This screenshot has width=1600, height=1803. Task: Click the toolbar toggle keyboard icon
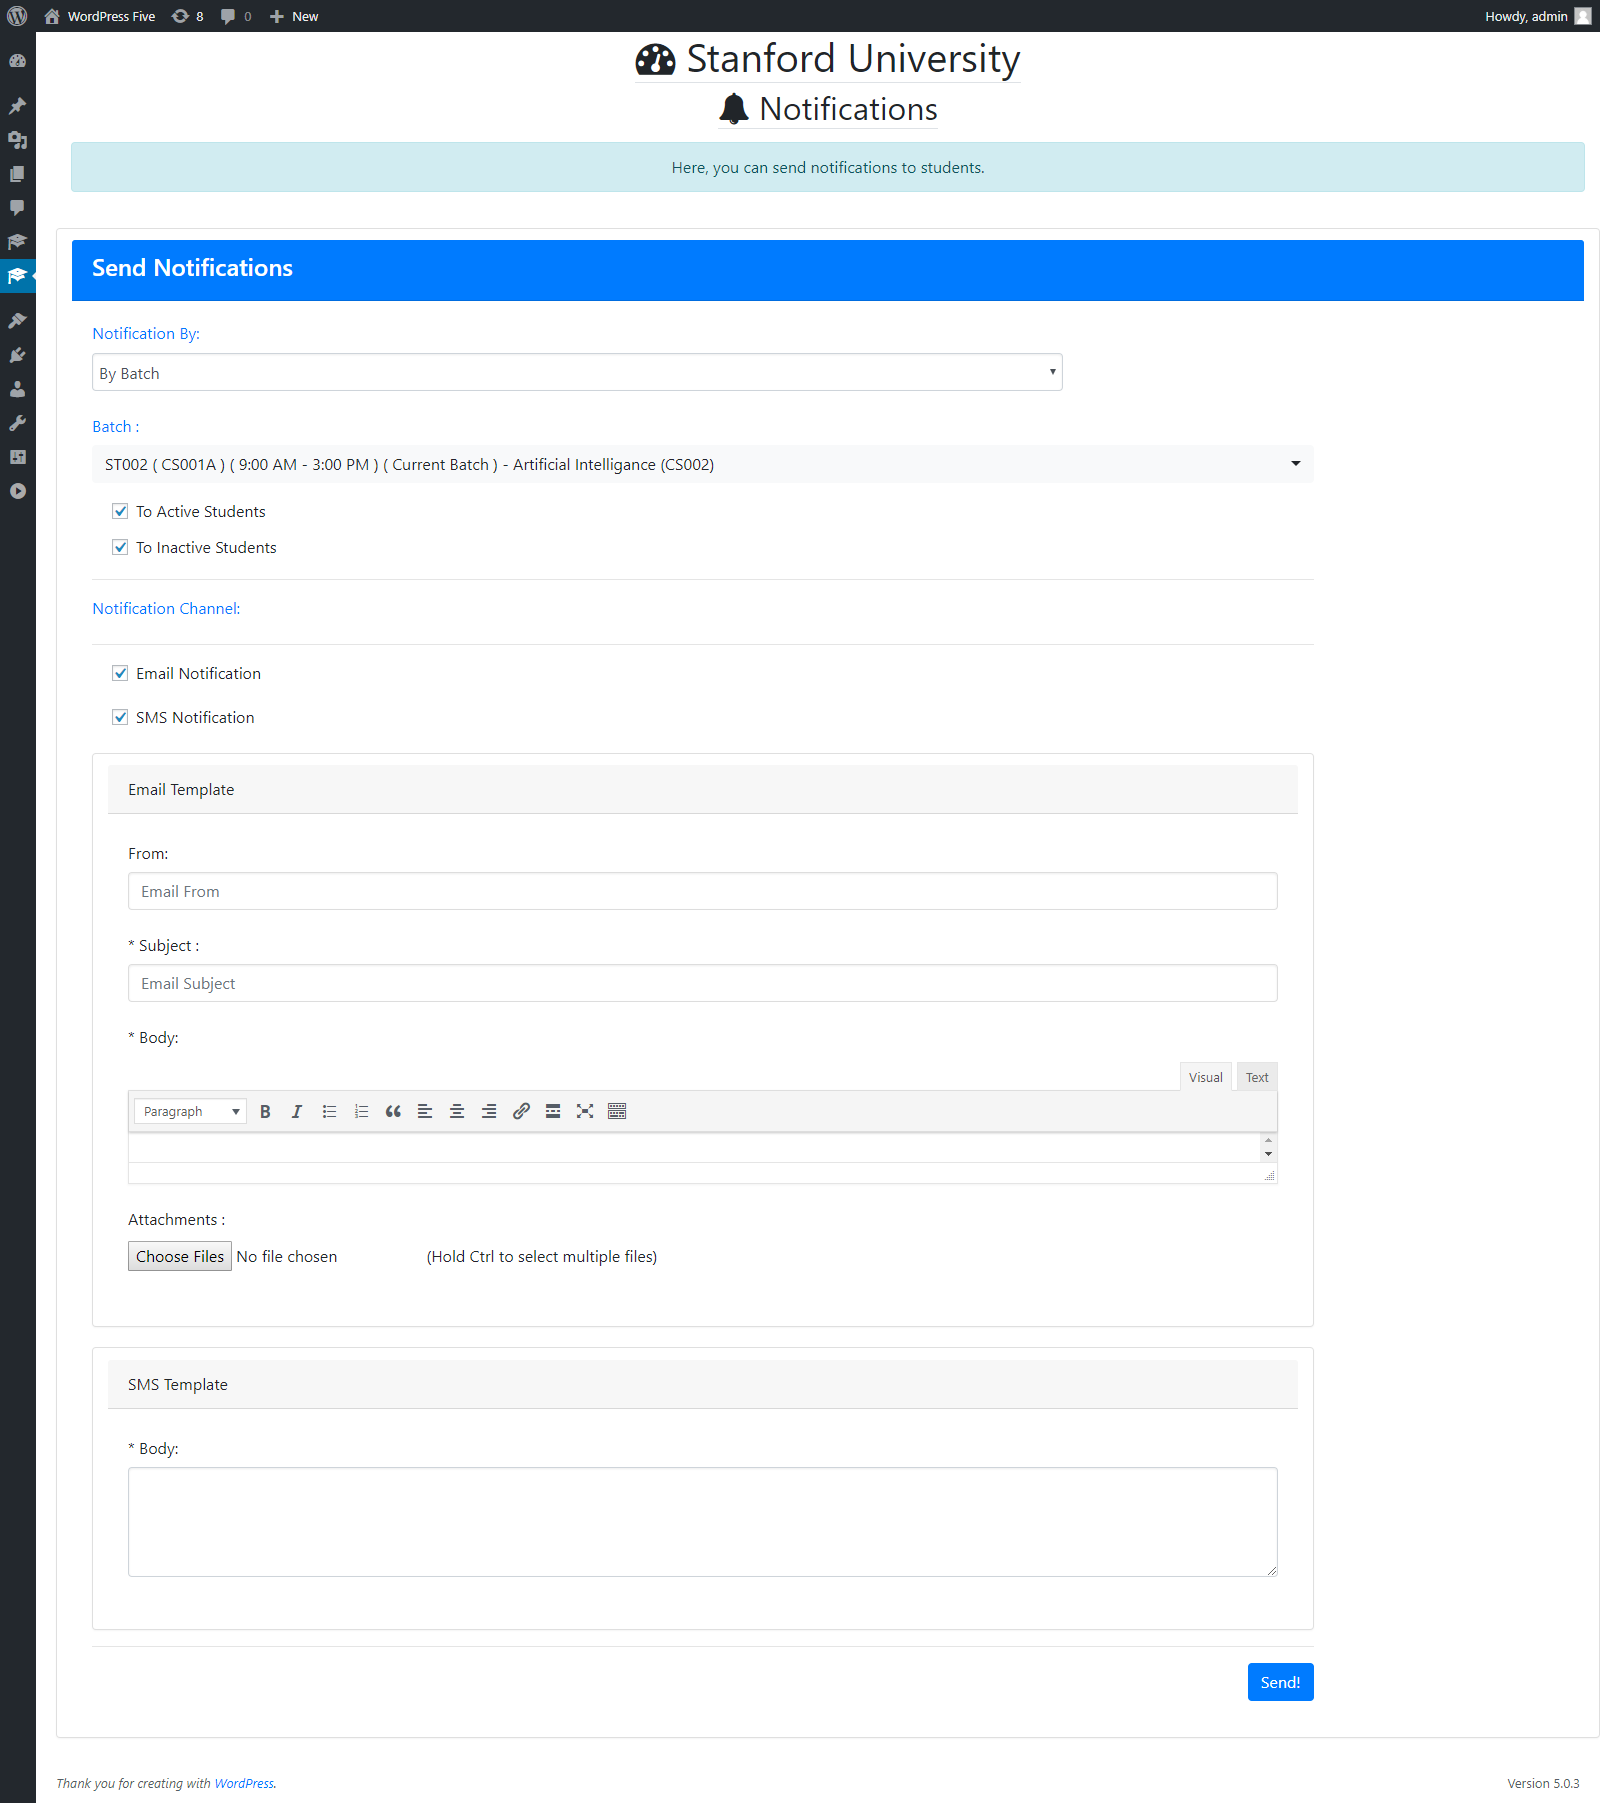coord(617,1111)
